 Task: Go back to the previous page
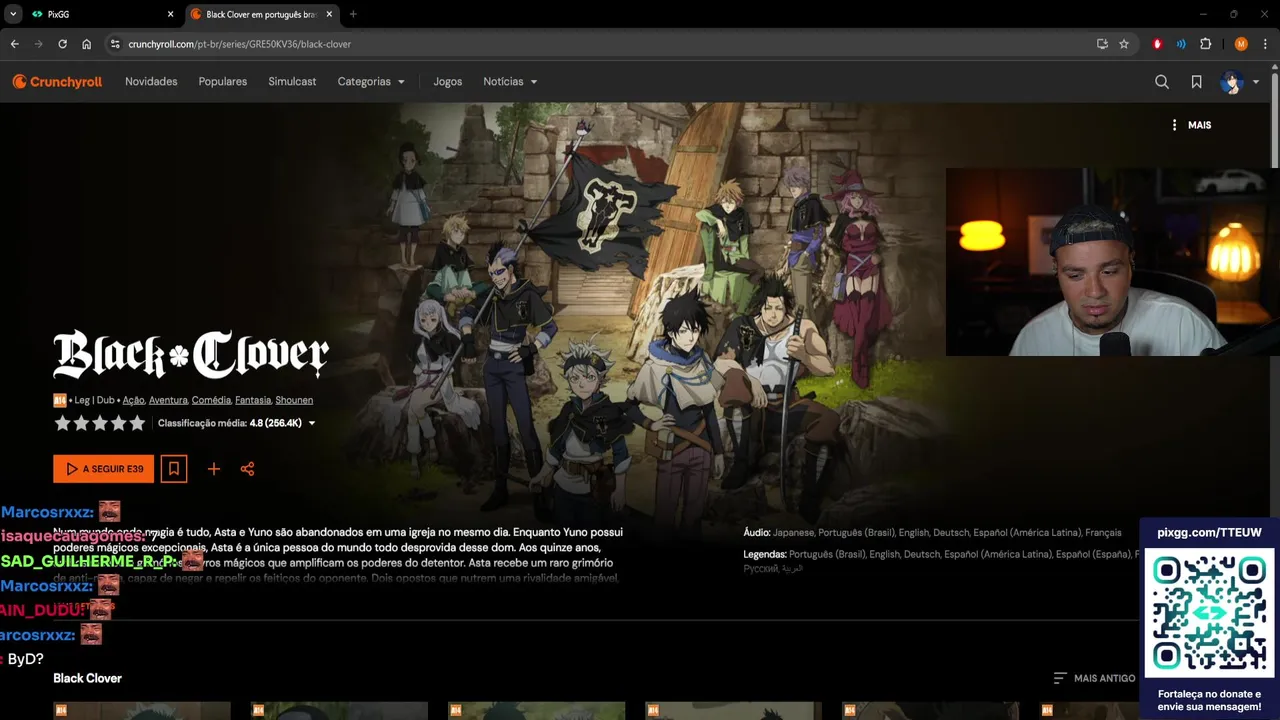(x=14, y=44)
